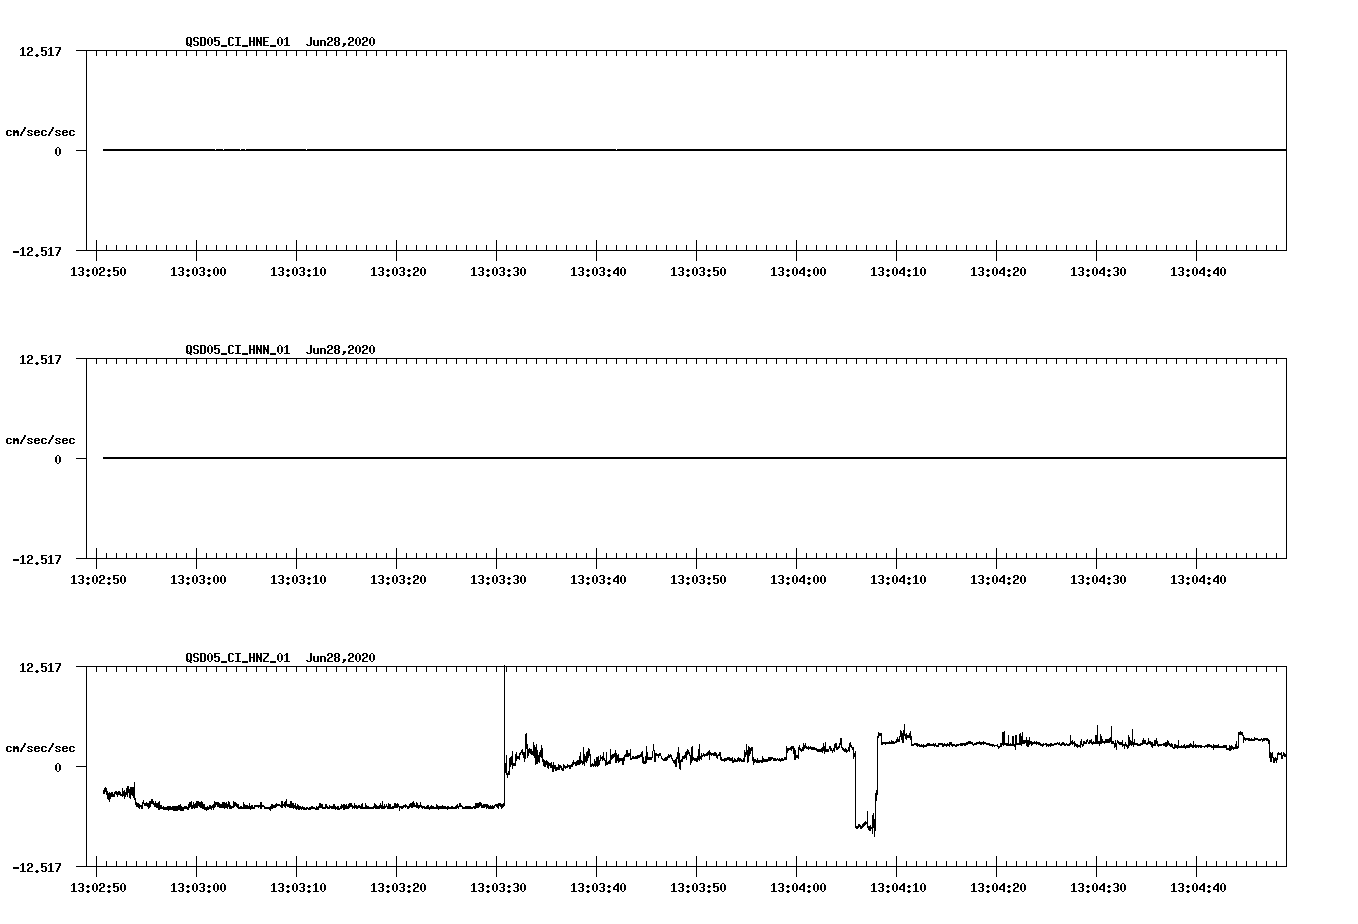Select the 13:03:20 time label under the HNN chart
This screenshot has height=924, width=1358.
click(x=398, y=580)
